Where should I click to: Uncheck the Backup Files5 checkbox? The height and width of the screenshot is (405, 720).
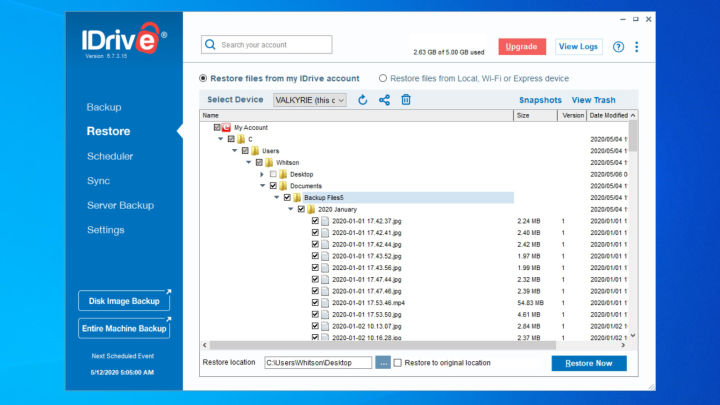click(287, 197)
